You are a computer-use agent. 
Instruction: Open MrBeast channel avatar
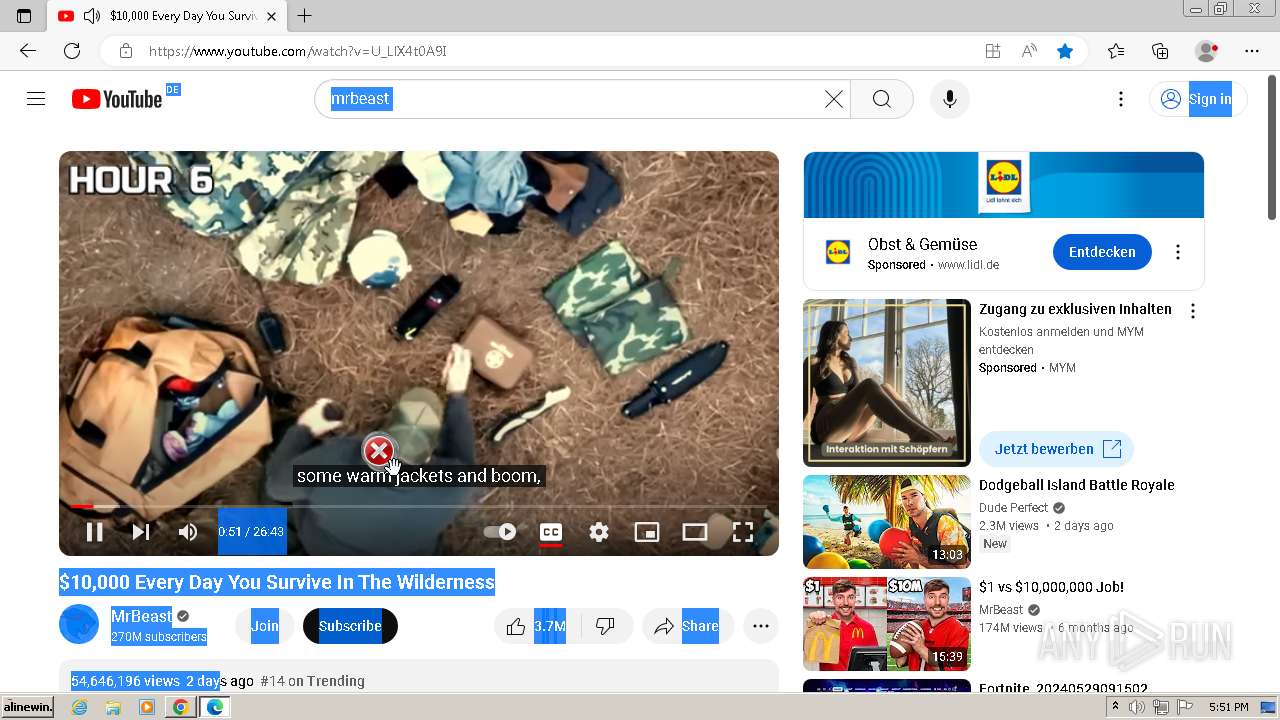79,625
